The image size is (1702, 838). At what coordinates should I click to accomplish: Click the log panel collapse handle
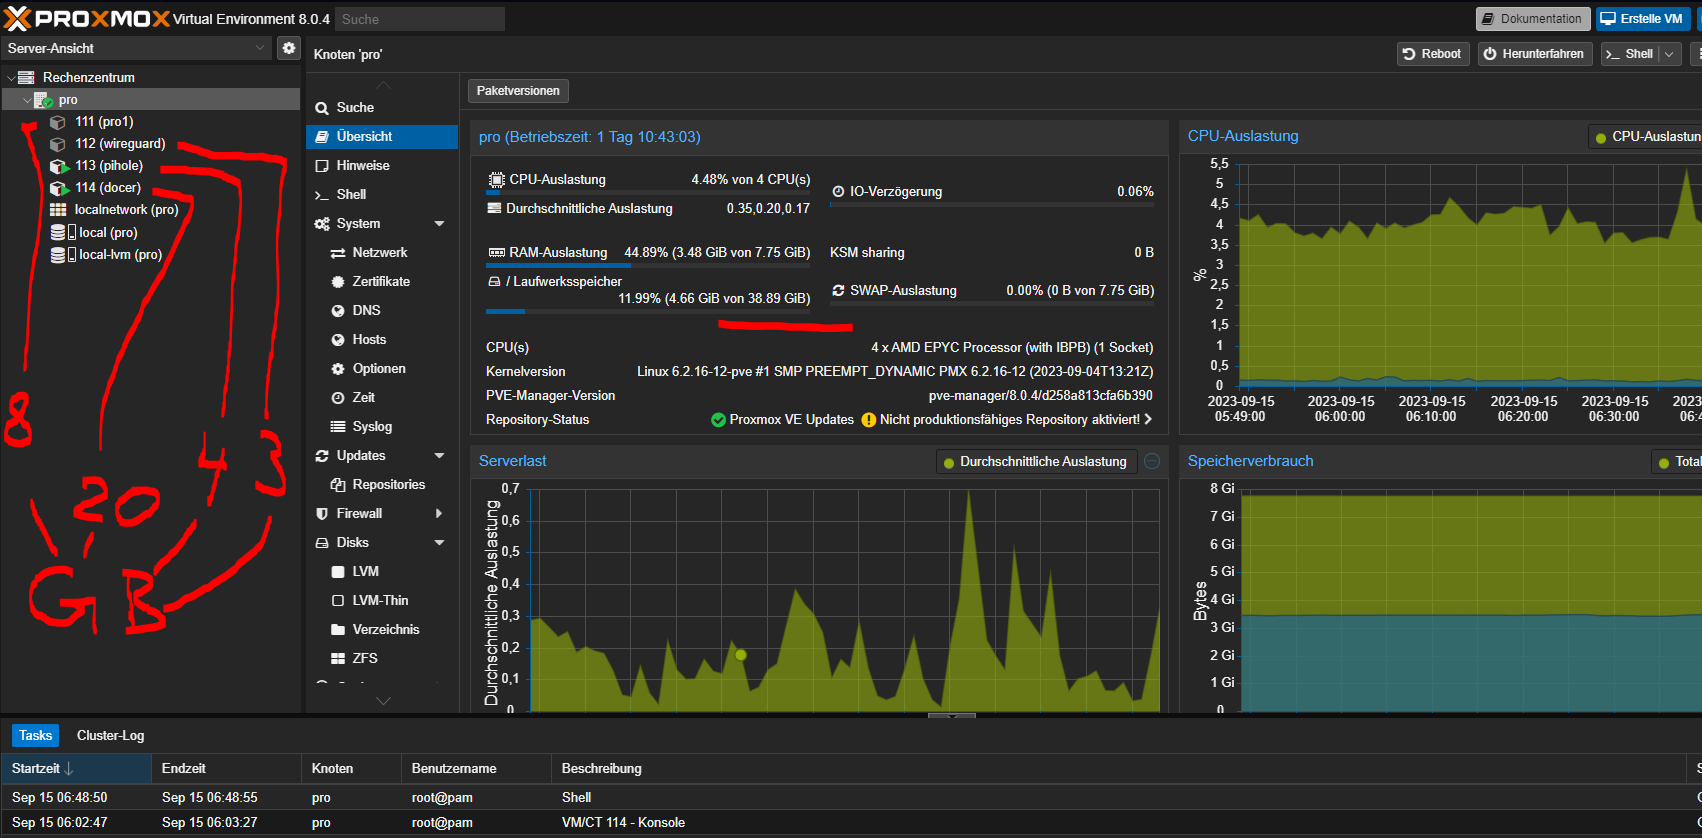coord(951,715)
